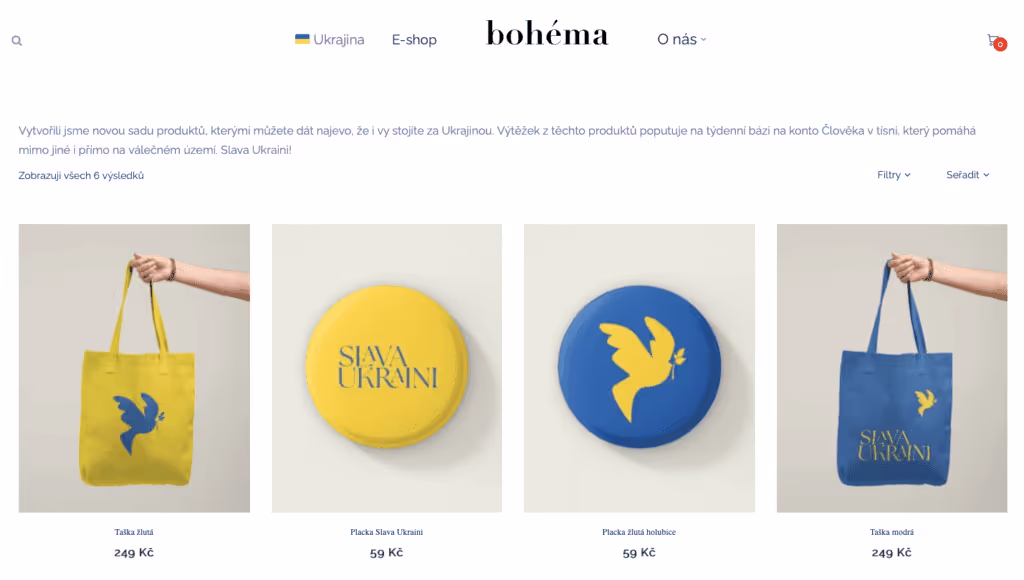Open the Placka Slava Ukraini product title

click(x=387, y=532)
